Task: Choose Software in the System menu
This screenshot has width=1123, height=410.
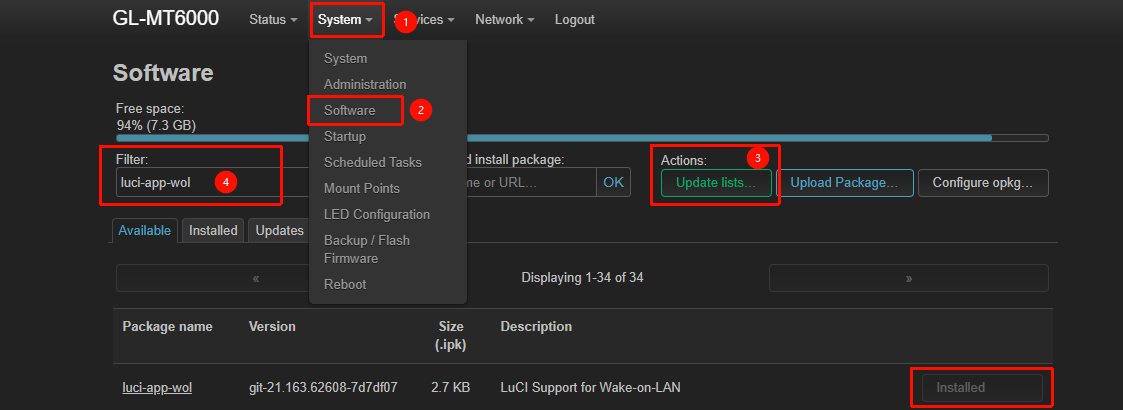Action: pos(349,110)
